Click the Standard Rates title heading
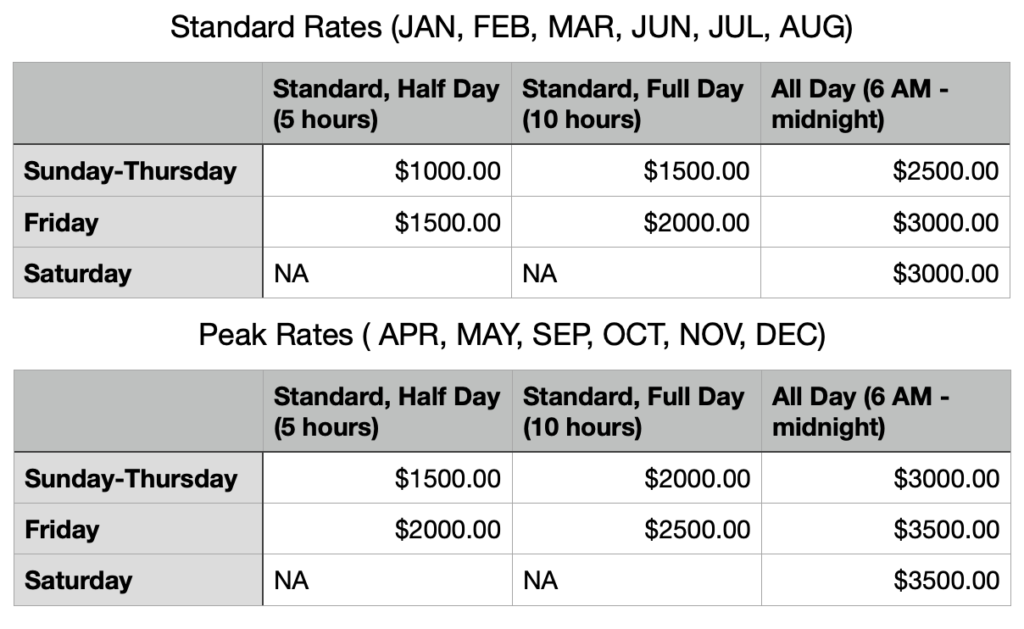This screenshot has width=1024, height=629. point(511,28)
